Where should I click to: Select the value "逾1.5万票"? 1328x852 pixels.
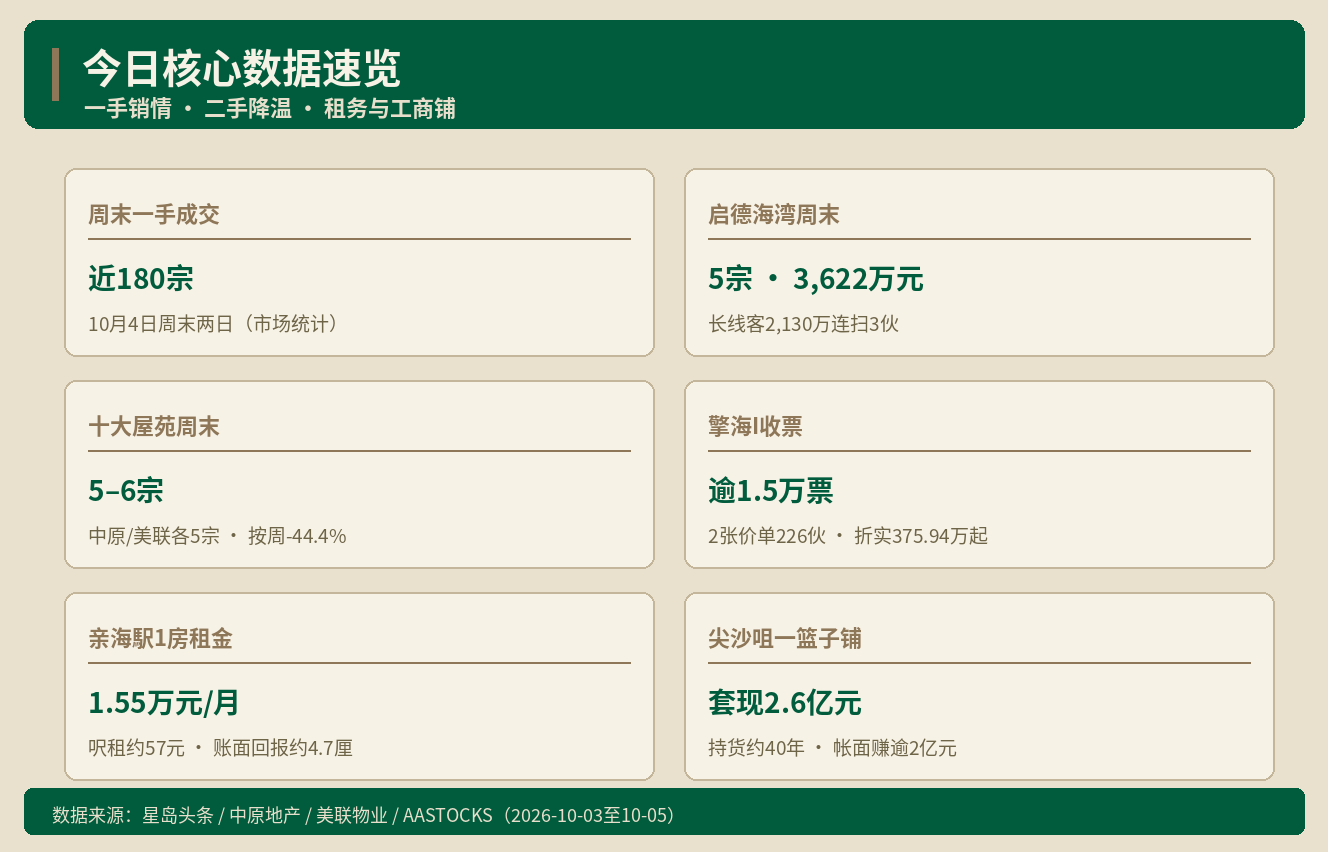point(771,491)
